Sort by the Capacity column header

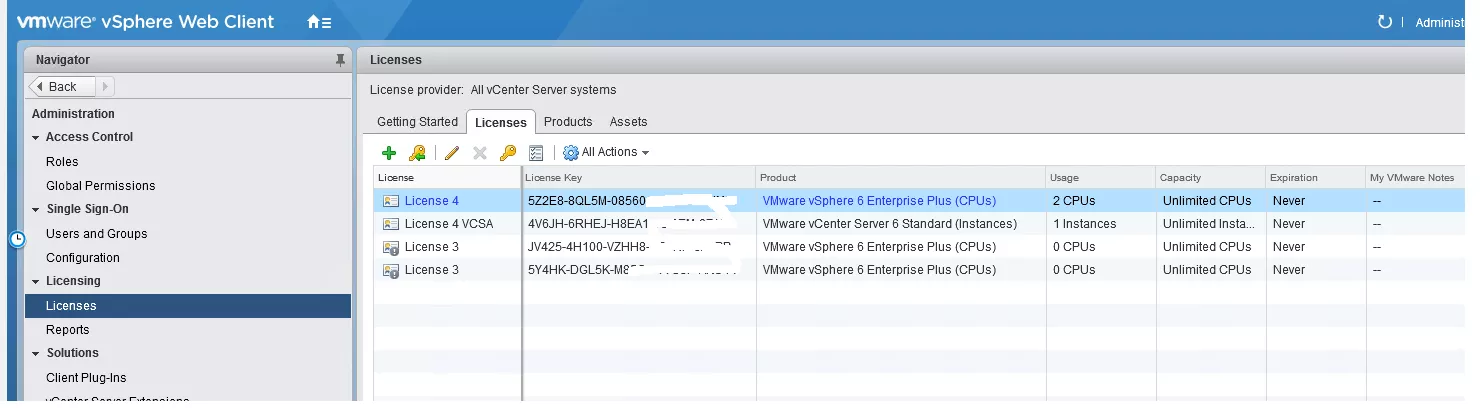coord(1210,178)
